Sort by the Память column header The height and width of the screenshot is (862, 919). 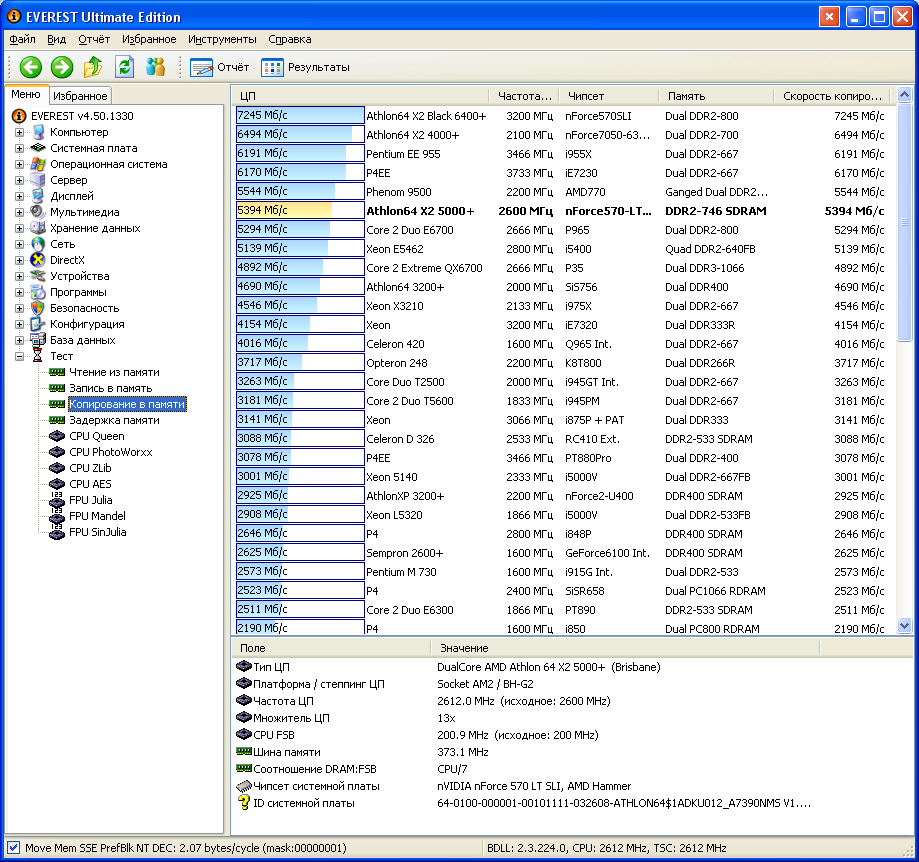[716, 96]
